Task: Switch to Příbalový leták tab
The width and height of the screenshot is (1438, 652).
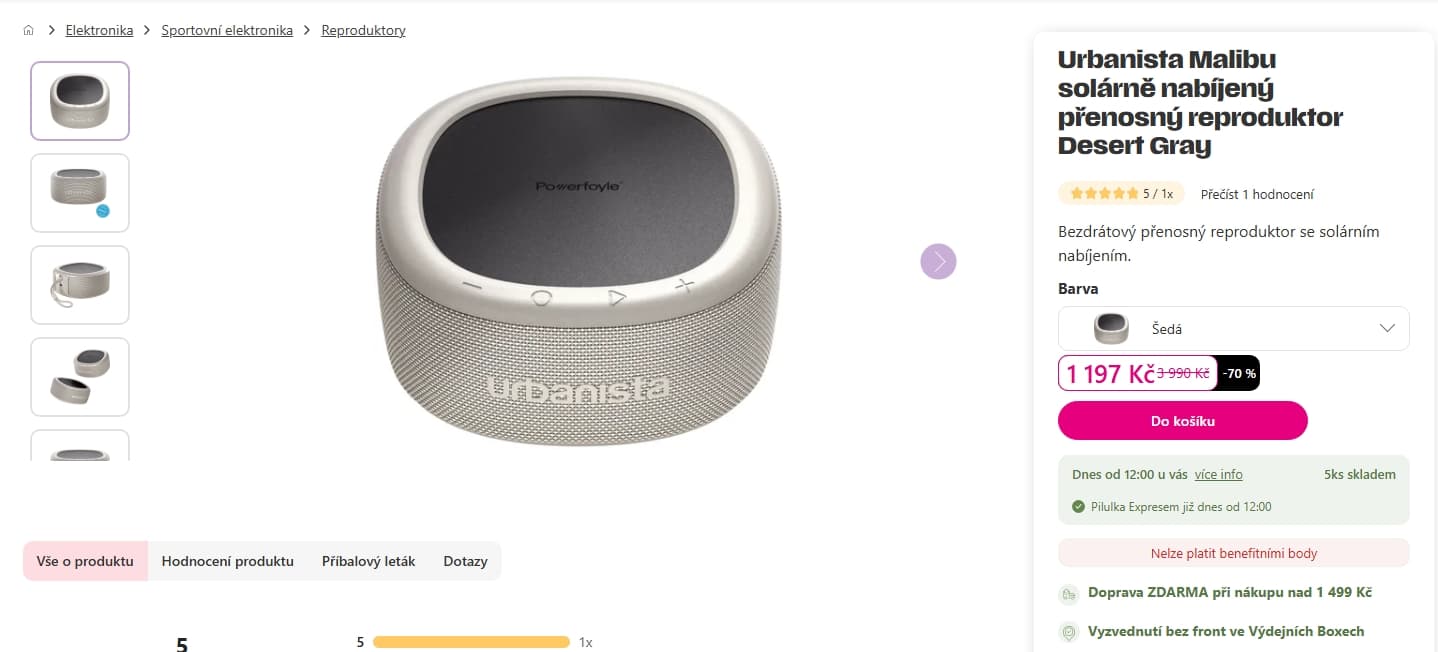Action: (368, 561)
